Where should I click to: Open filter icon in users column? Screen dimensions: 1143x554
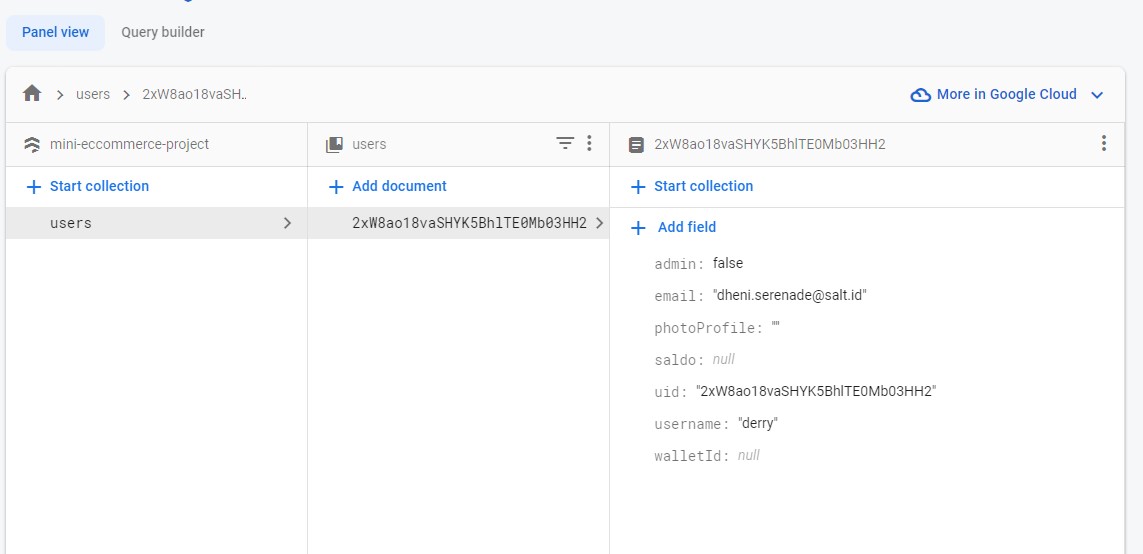coord(565,143)
